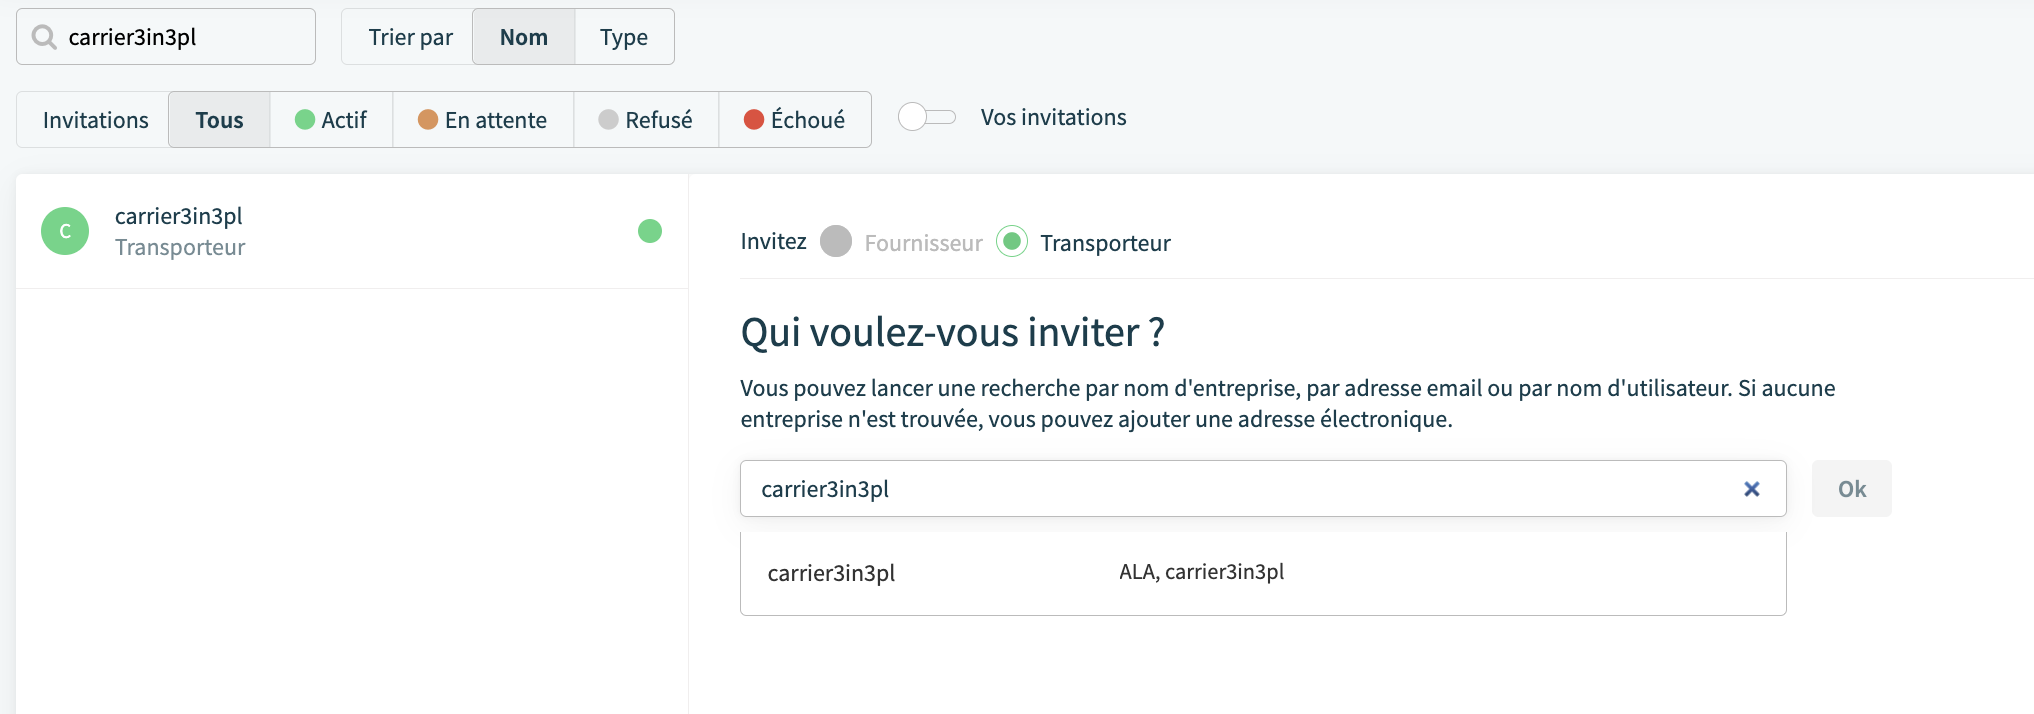The image size is (2034, 714).
Task: Toggle the Vos invitations switch
Action: click(x=927, y=117)
